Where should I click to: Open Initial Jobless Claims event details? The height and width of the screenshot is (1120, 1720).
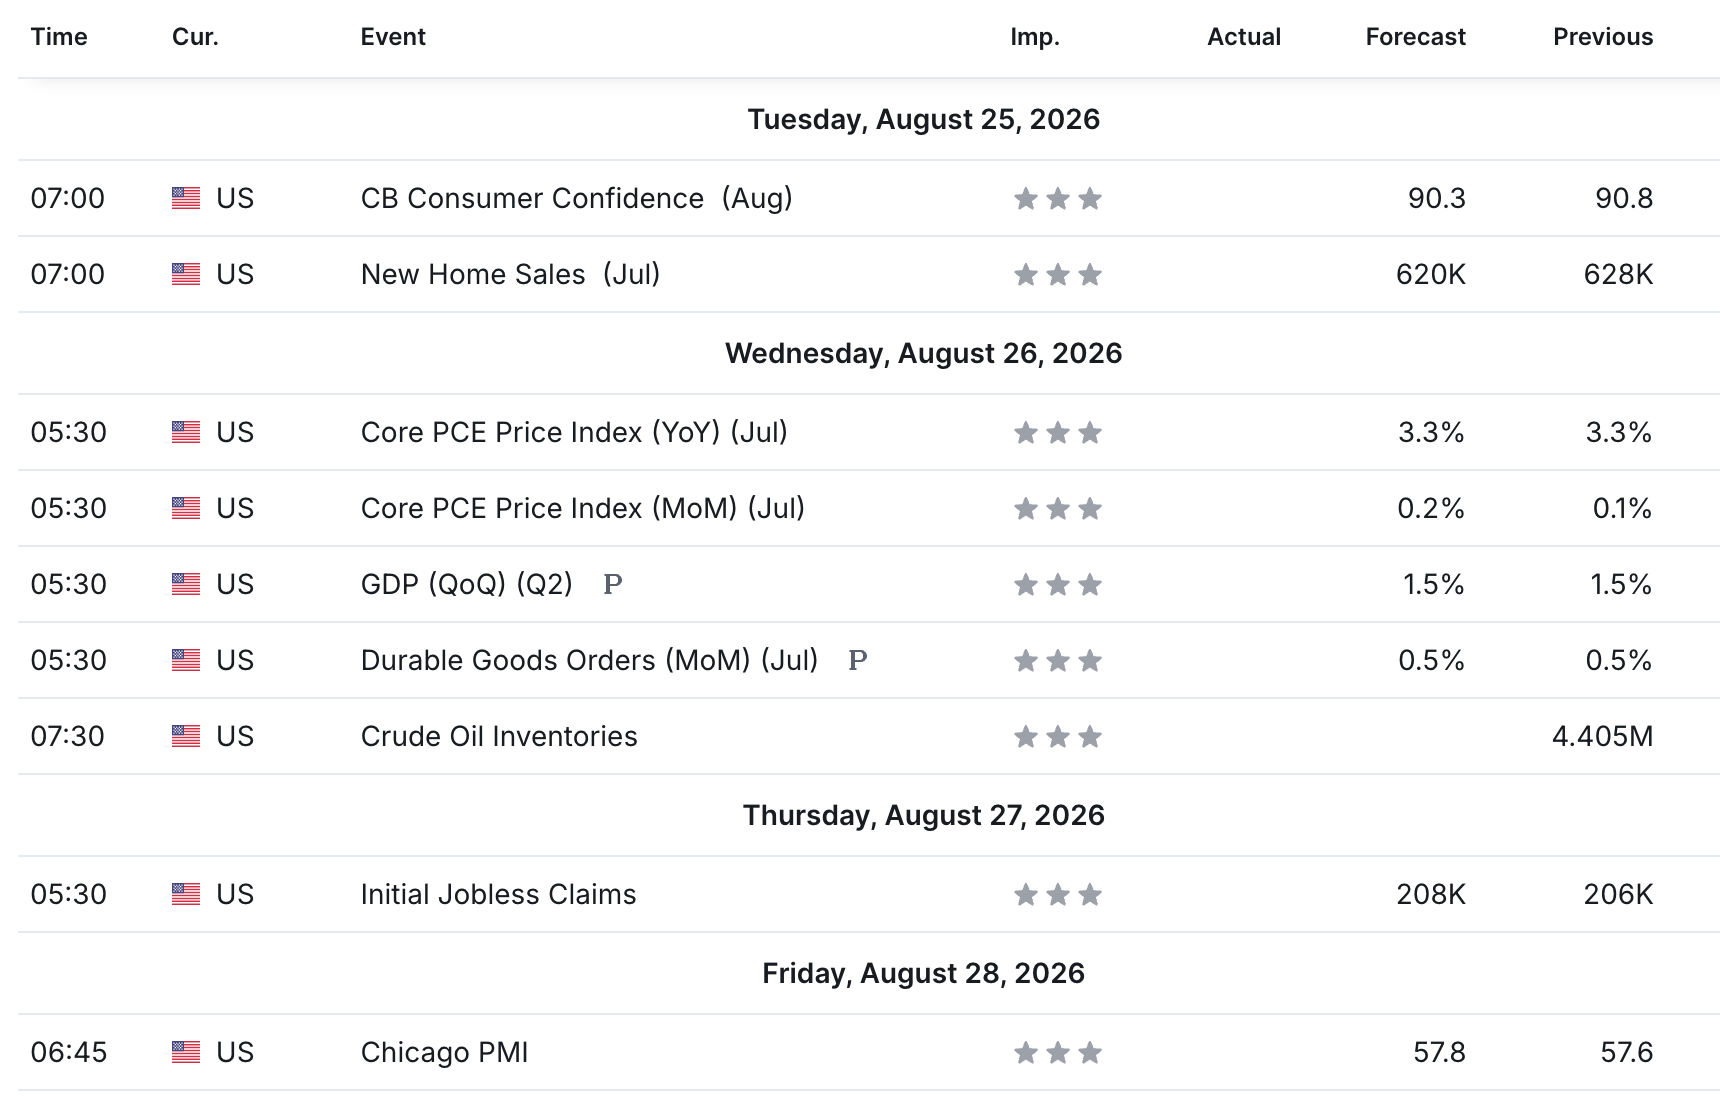498,894
